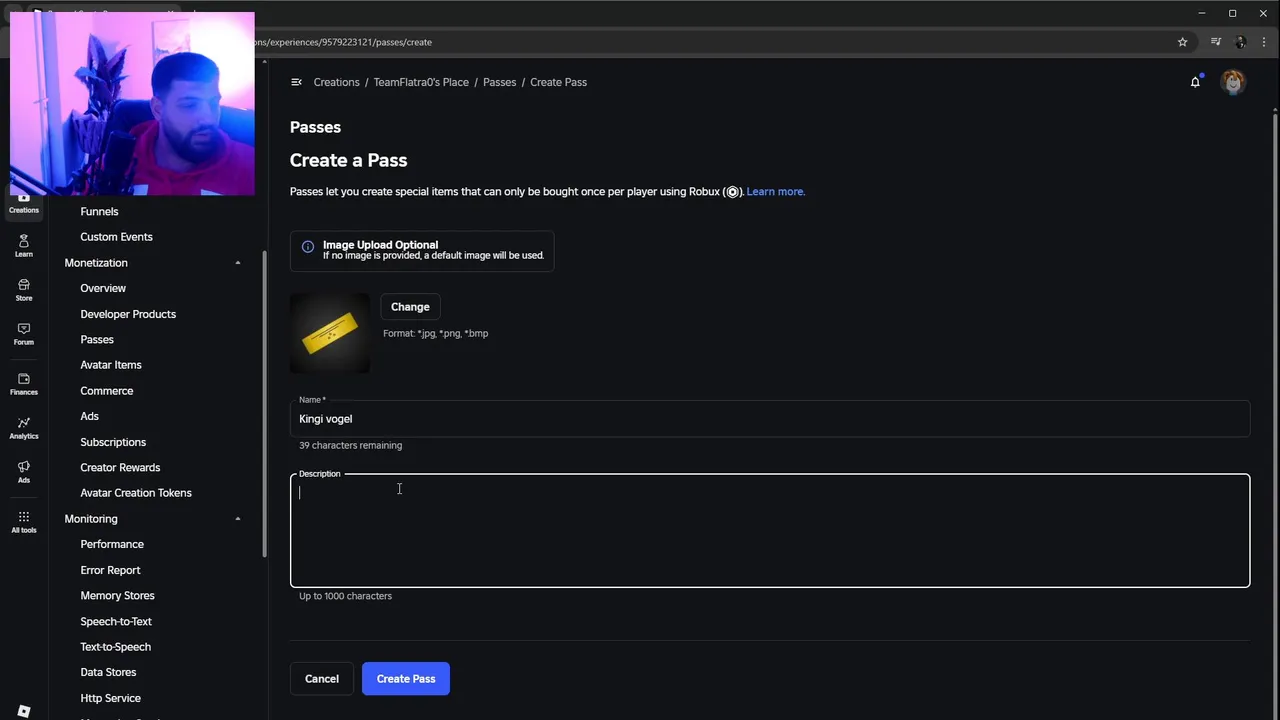Image resolution: width=1280 pixels, height=720 pixels.
Task: Select Developer Products in the sidebar
Action: [128, 314]
